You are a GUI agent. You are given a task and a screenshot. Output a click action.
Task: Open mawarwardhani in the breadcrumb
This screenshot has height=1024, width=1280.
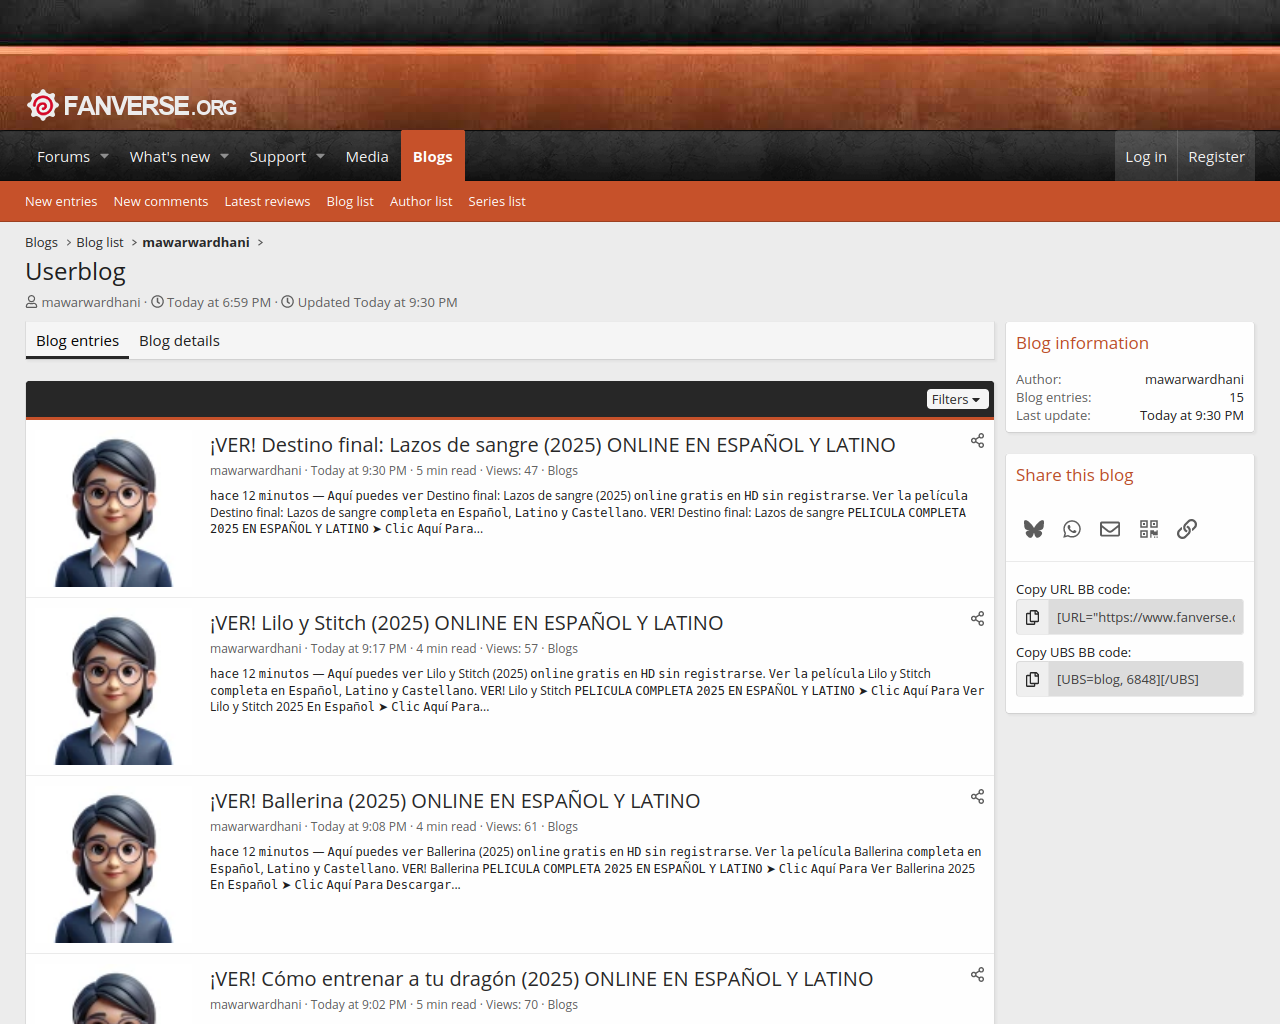[x=196, y=243]
